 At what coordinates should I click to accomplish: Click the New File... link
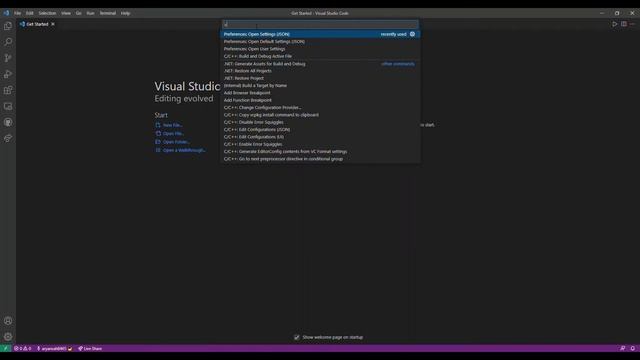pyautogui.click(x=173, y=125)
